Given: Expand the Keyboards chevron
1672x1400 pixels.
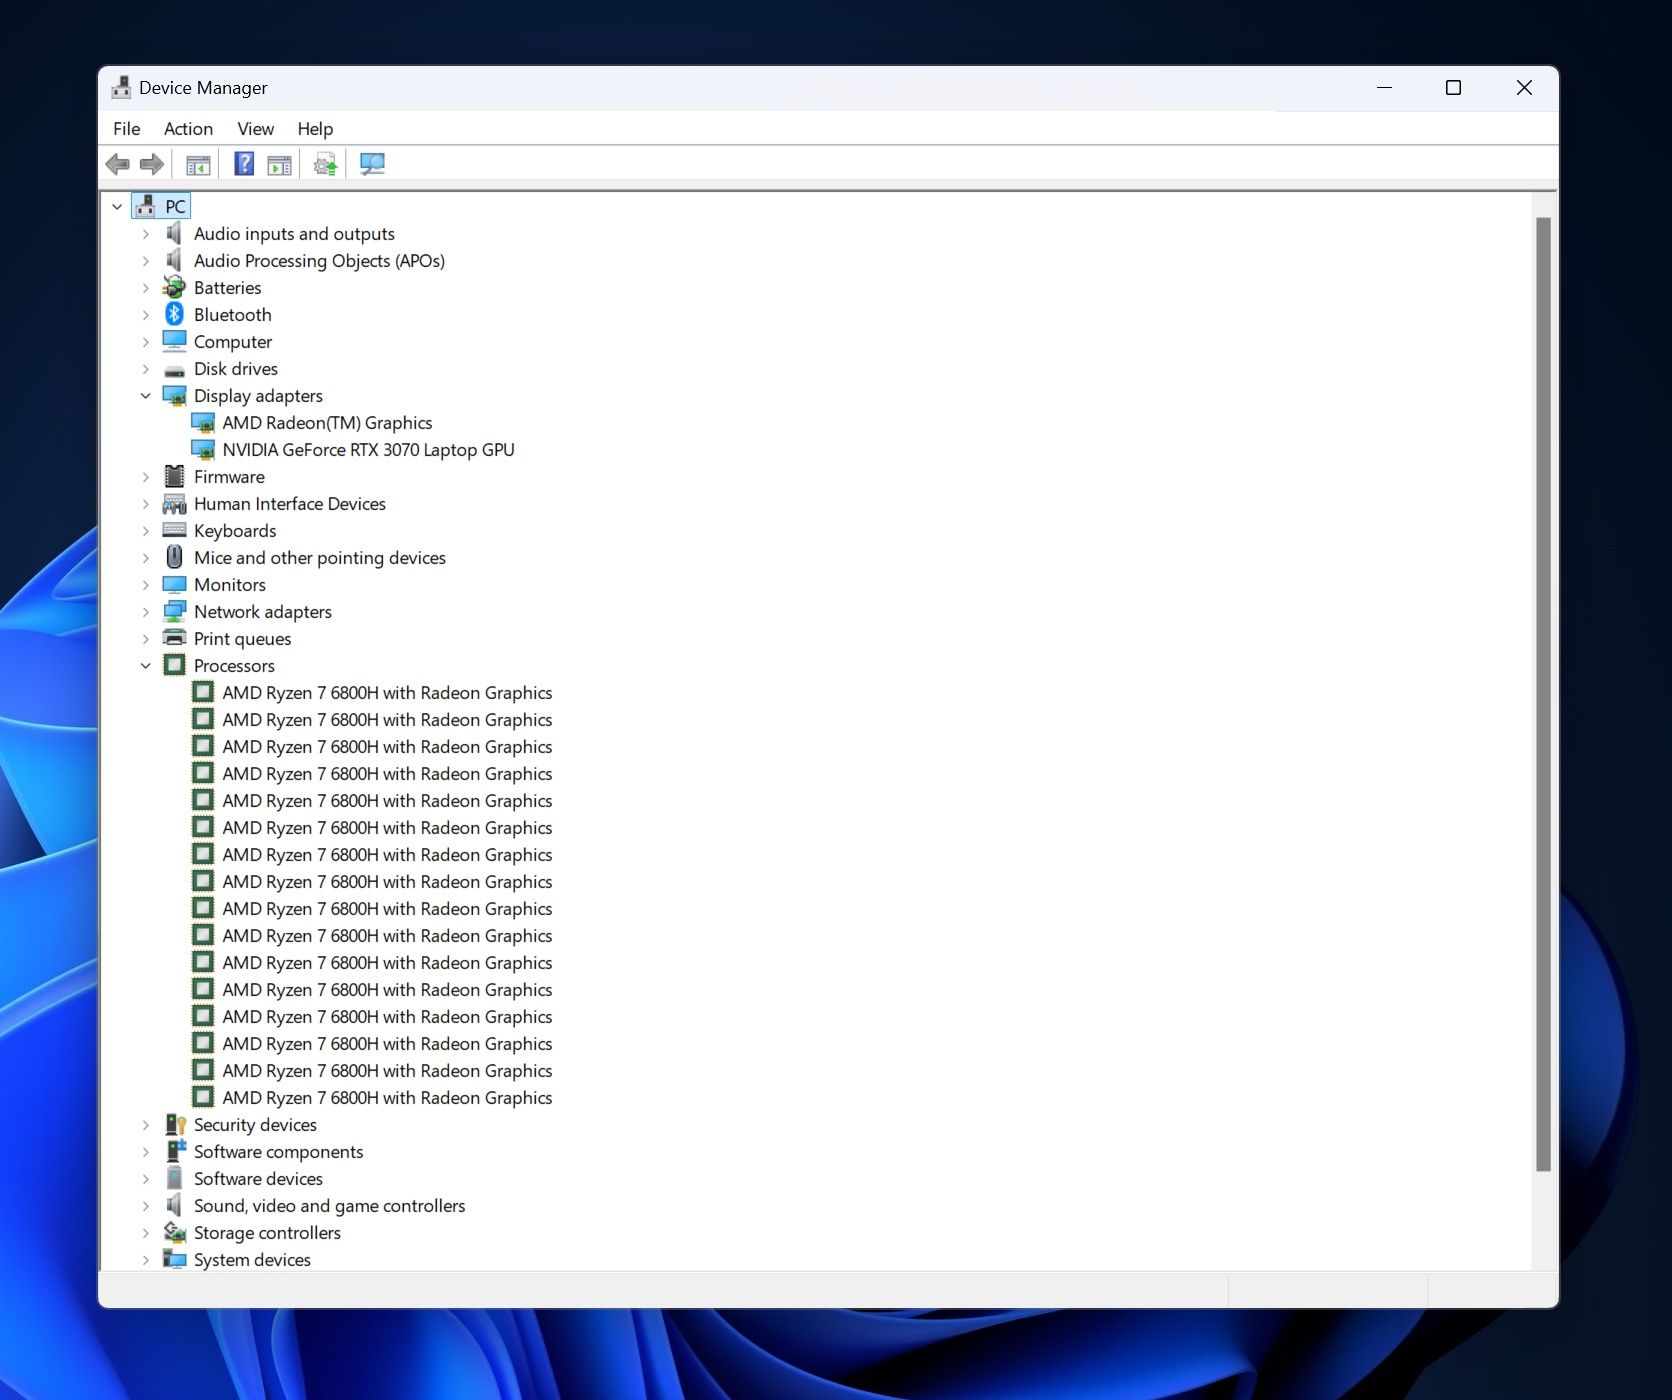Looking at the screenshot, I should pos(145,530).
